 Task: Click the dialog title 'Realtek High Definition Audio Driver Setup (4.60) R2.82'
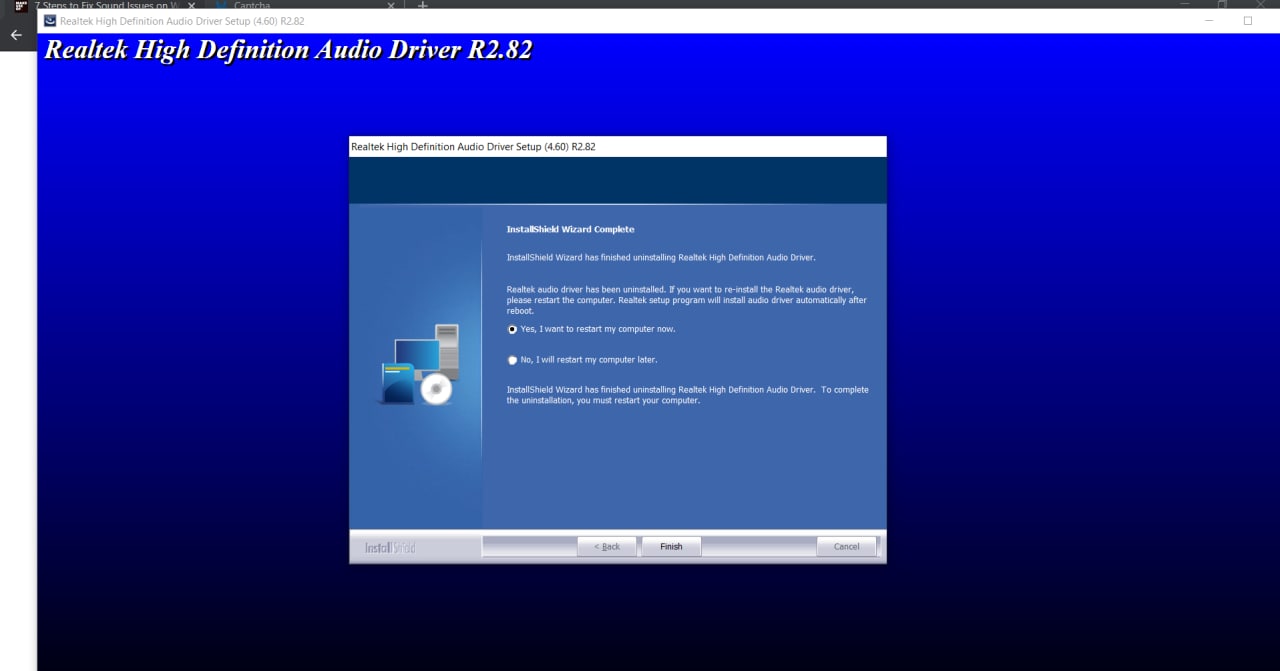click(x=473, y=147)
